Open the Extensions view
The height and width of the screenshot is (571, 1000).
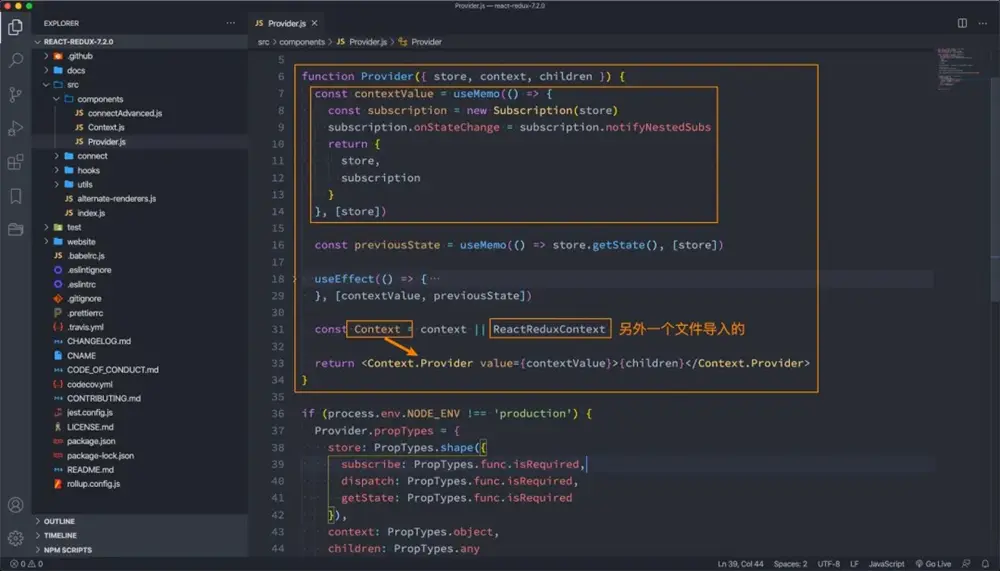coord(15,162)
